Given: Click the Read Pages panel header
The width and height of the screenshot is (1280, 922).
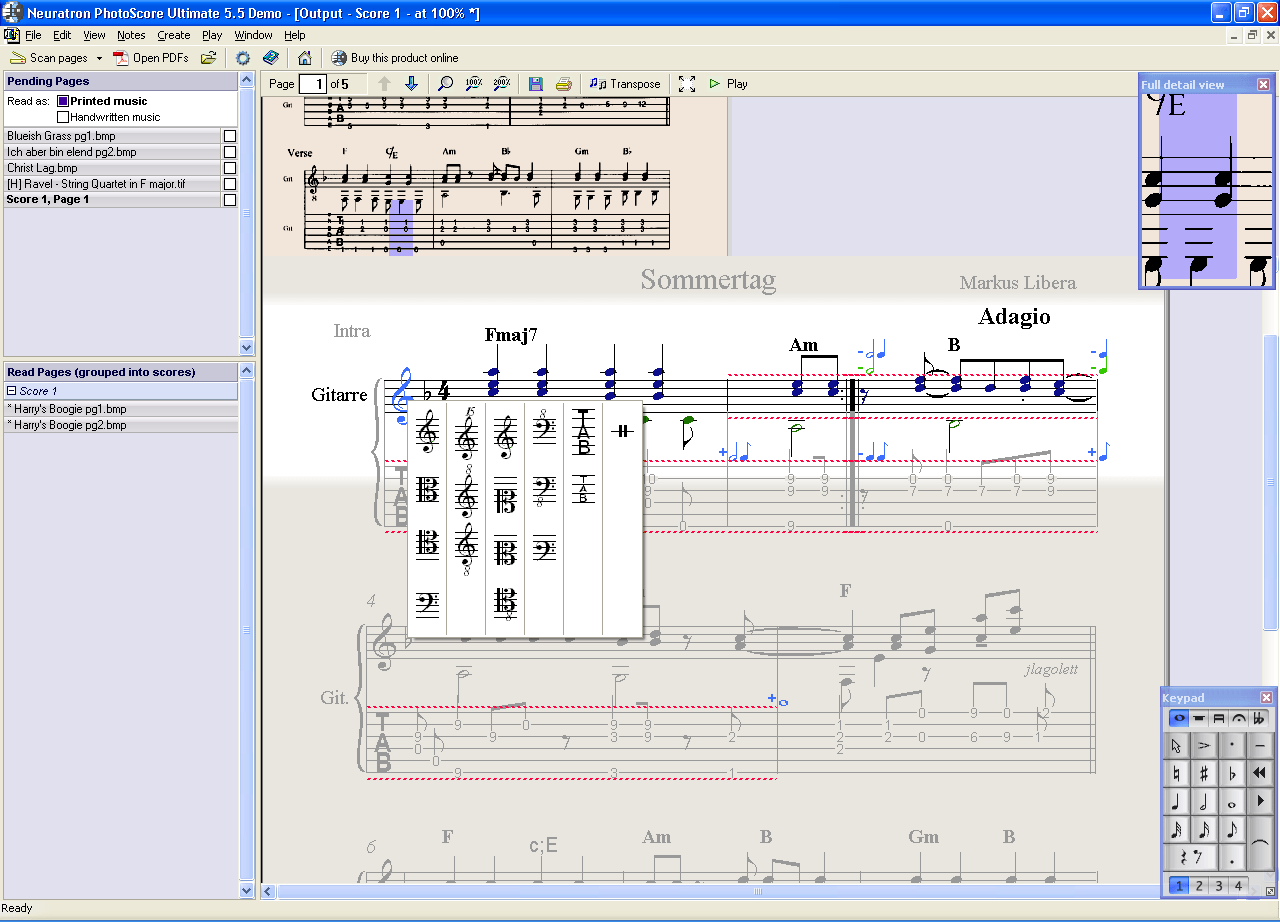Looking at the screenshot, I should [121, 372].
